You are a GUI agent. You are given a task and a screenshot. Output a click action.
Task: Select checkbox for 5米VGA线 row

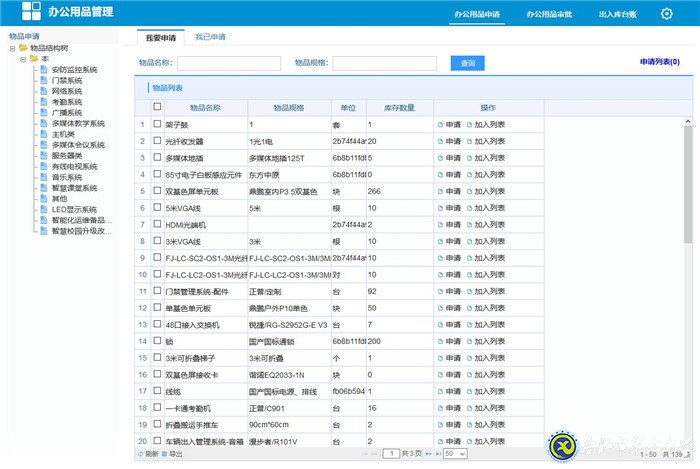pyautogui.click(x=157, y=208)
